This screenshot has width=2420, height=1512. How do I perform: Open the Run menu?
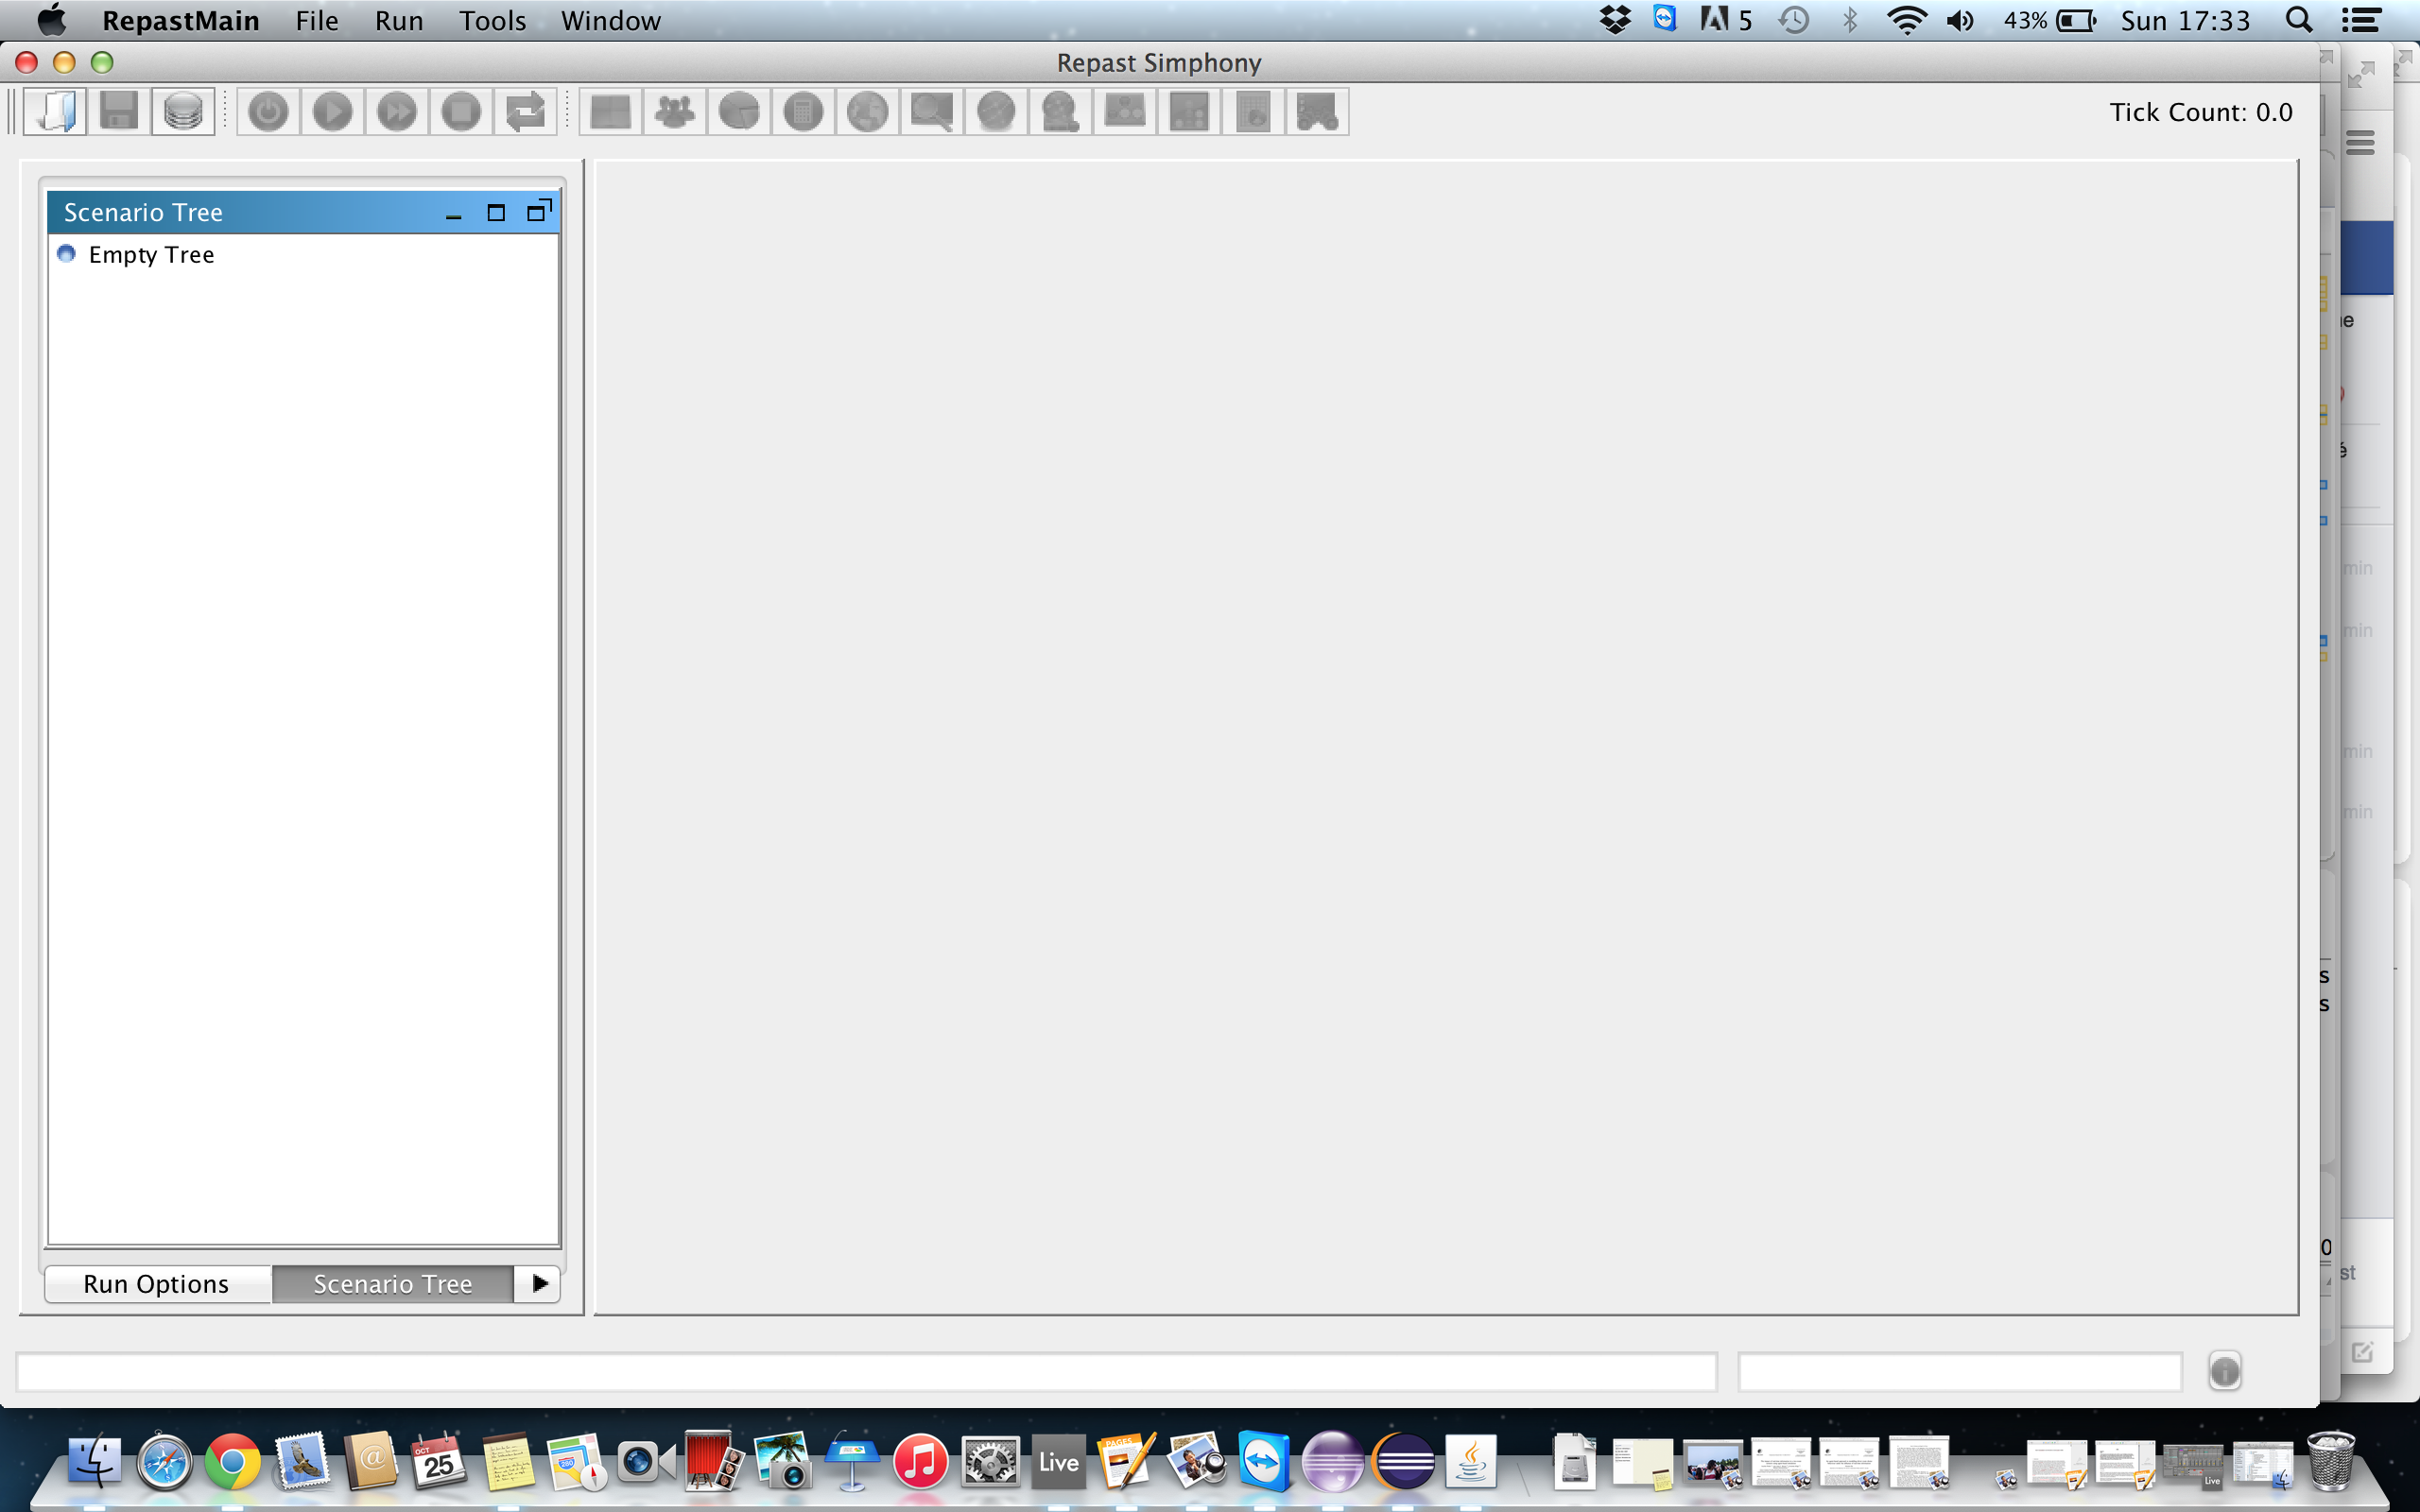[x=399, y=20]
